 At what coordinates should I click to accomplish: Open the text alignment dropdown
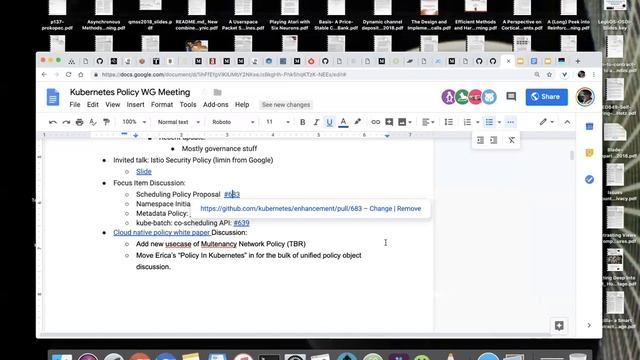click(428, 122)
